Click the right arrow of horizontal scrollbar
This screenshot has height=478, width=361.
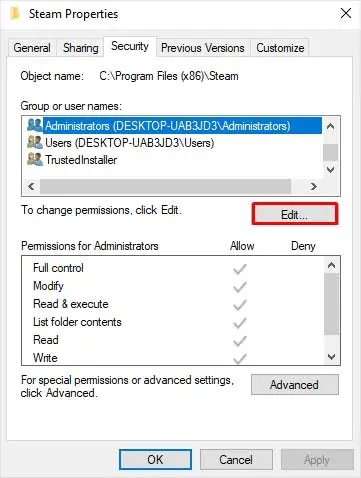point(313,186)
